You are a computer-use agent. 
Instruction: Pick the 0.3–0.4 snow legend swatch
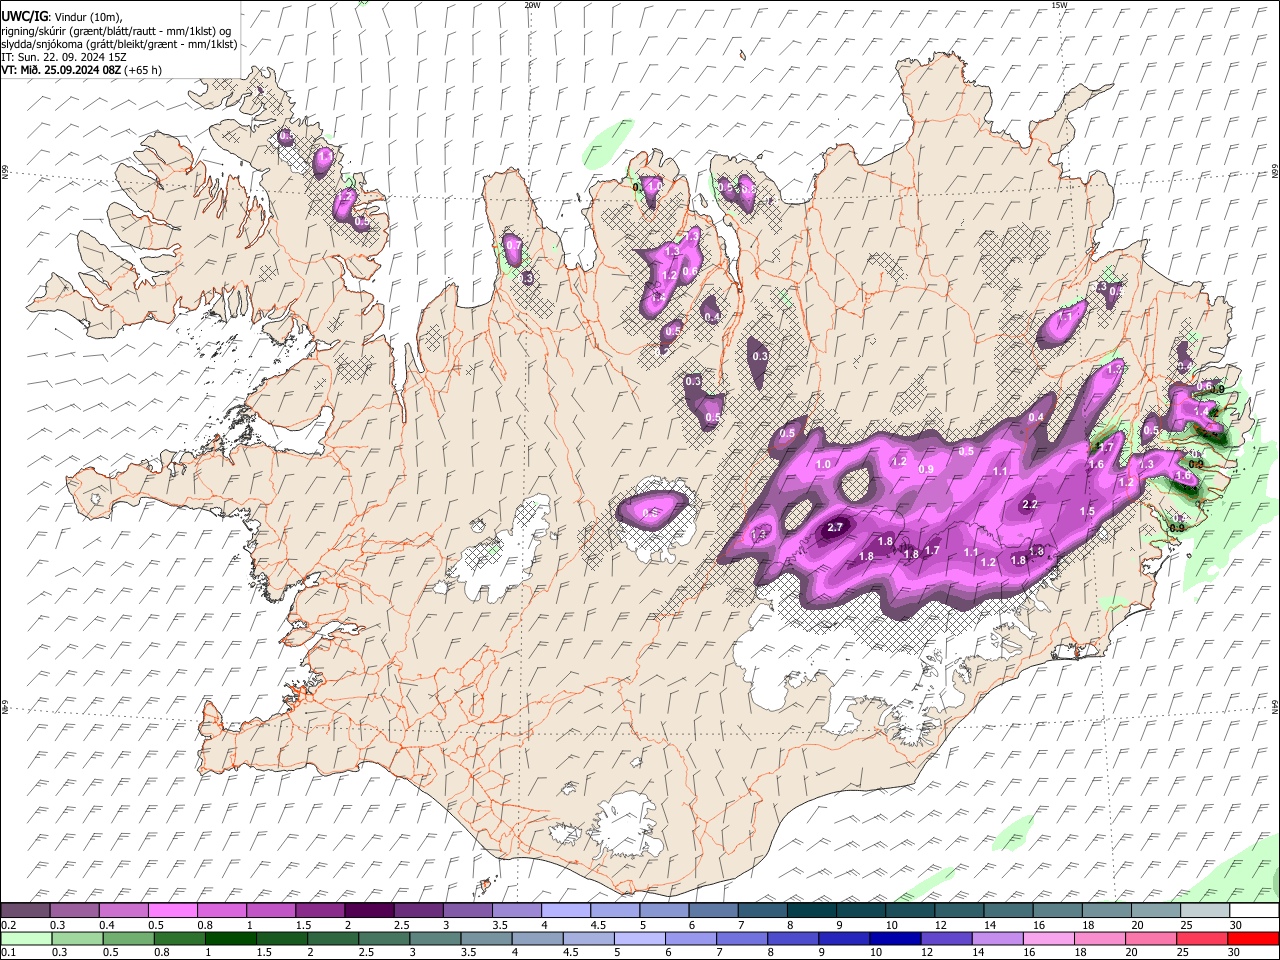(x=74, y=910)
